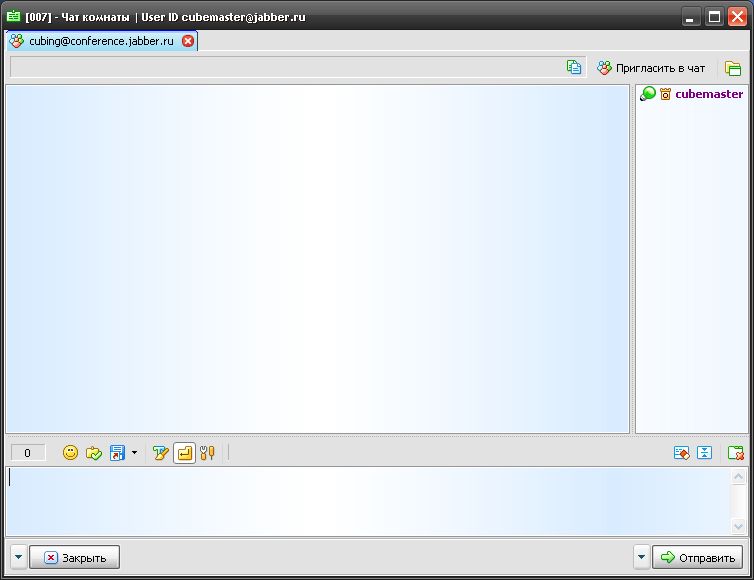
Task: Click Пригласить в чат invite button
Action: coord(651,68)
